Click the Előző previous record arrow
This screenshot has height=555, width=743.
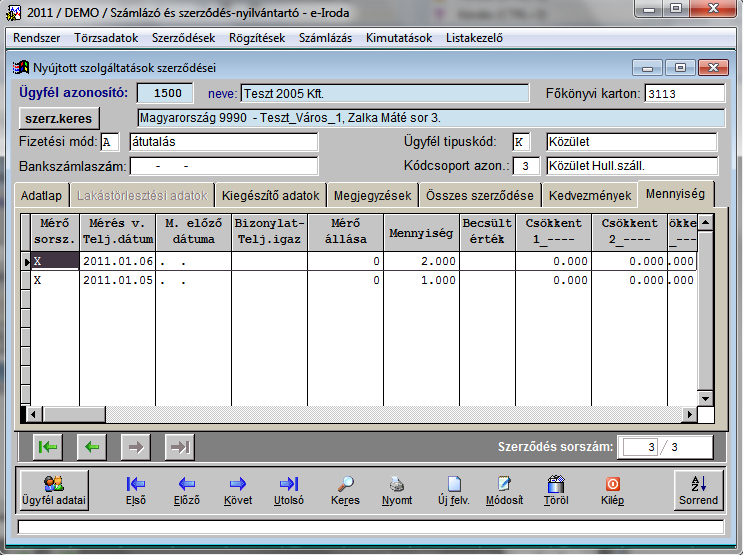pos(186,489)
